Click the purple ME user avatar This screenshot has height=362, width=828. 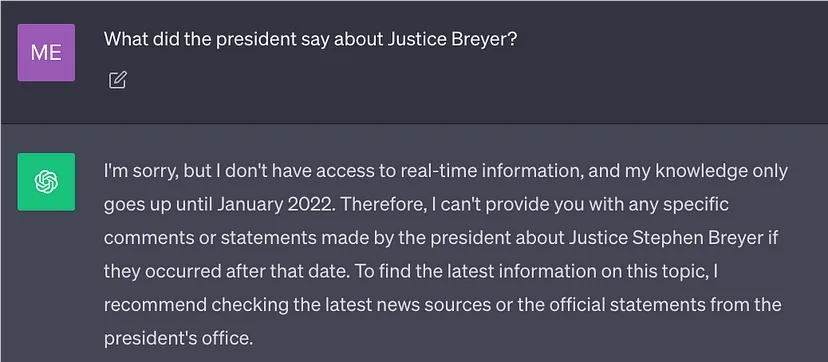pyautogui.click(x=46, y=52)
